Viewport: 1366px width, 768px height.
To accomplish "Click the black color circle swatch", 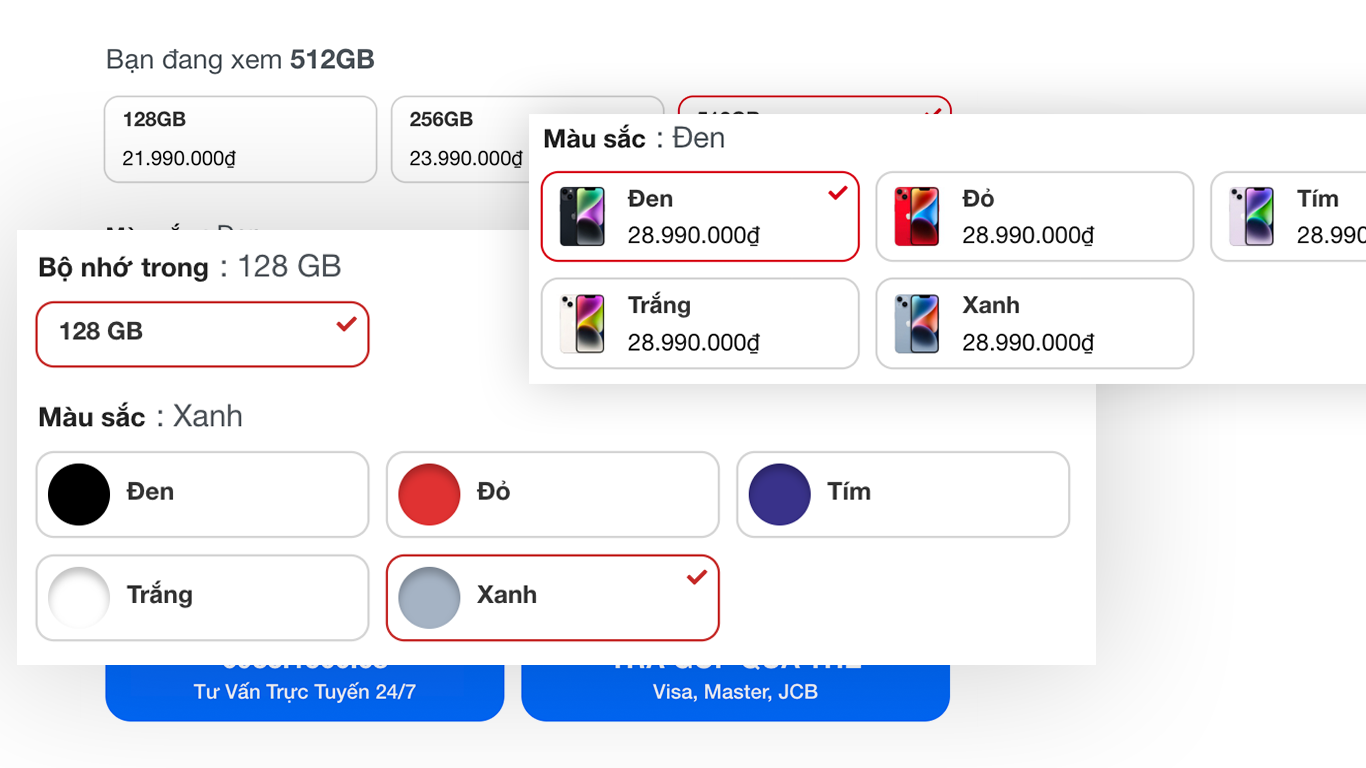I will (x=79, y=494).
